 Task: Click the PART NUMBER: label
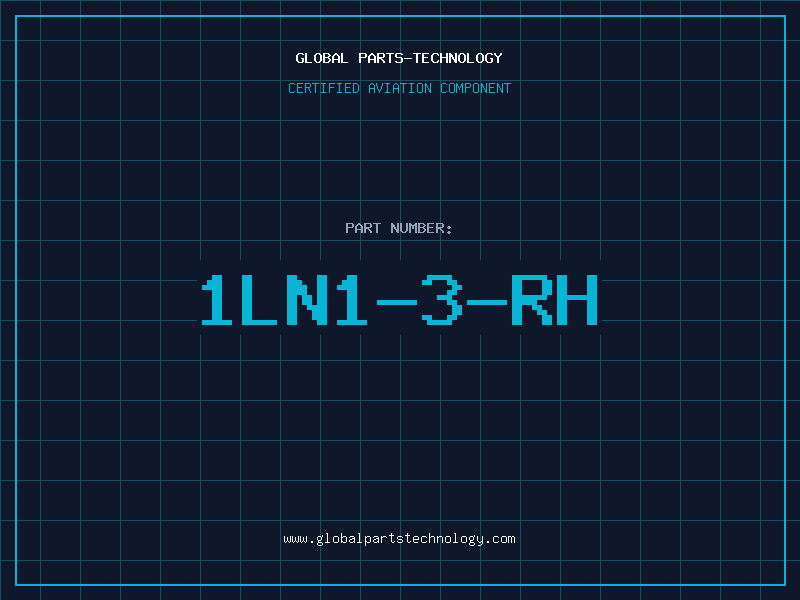(x=399, y=228)
